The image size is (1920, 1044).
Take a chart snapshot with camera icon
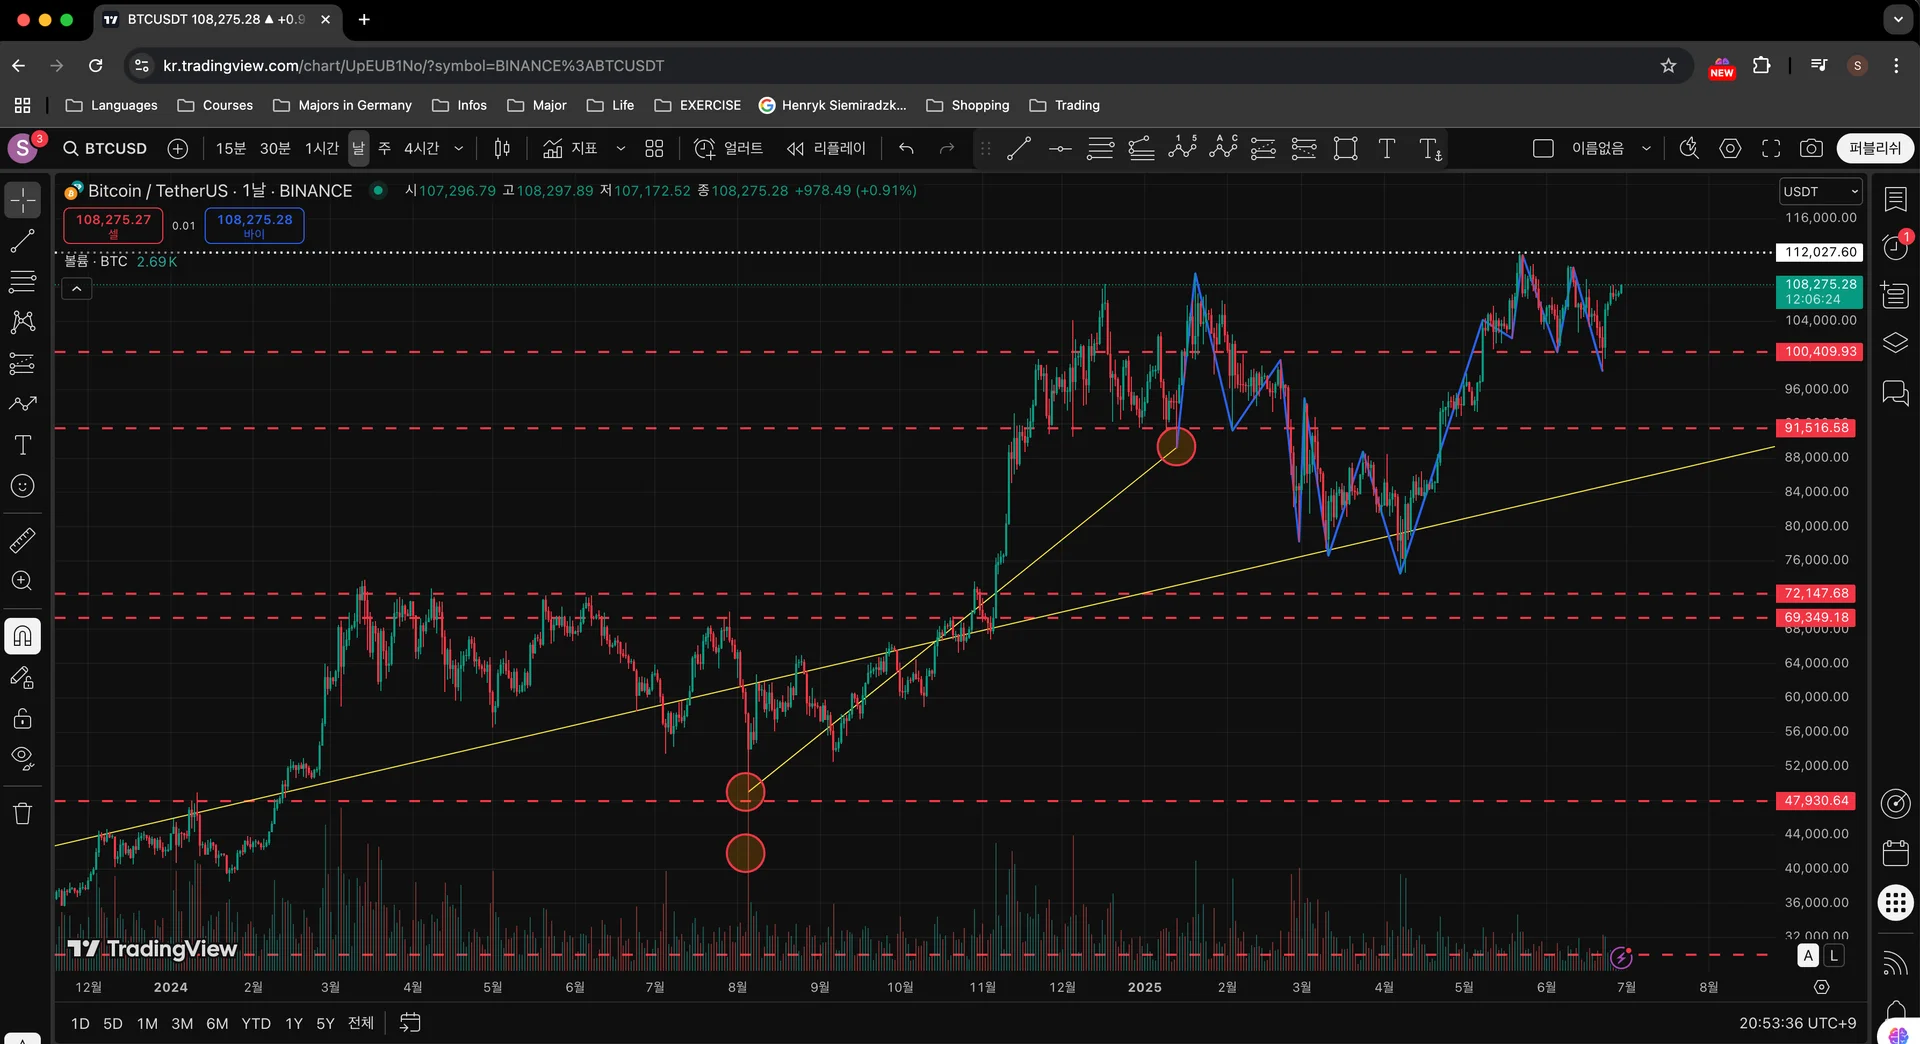click(1811, 149)
